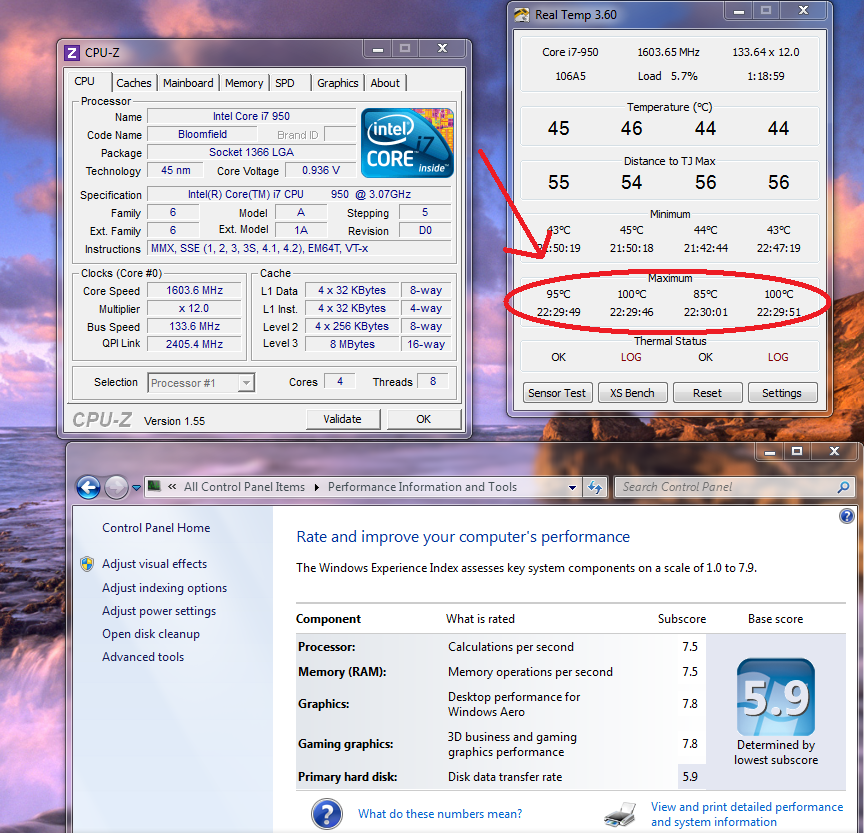Open the Caches tab in CPU-Z
Image resolution: width=864 pixels, height=833 pixels.
tap(133, 83)
